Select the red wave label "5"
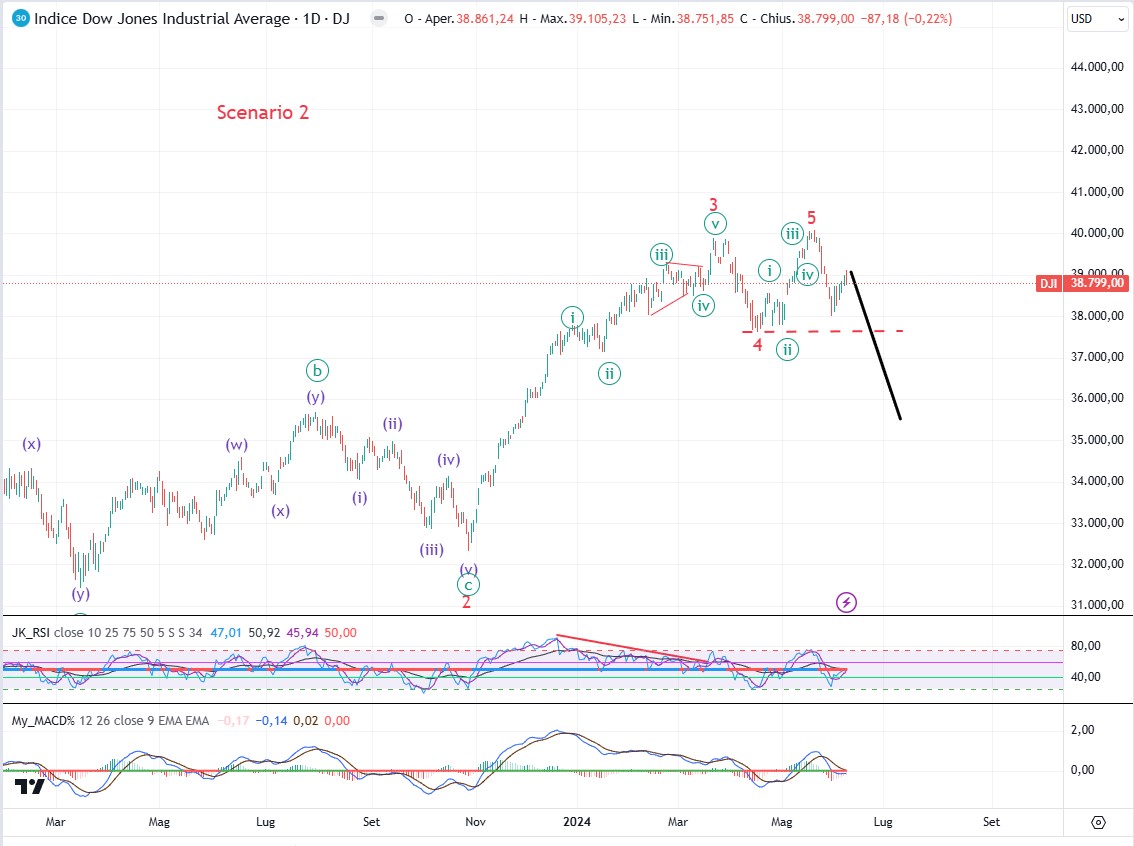 tap(811, 218)
